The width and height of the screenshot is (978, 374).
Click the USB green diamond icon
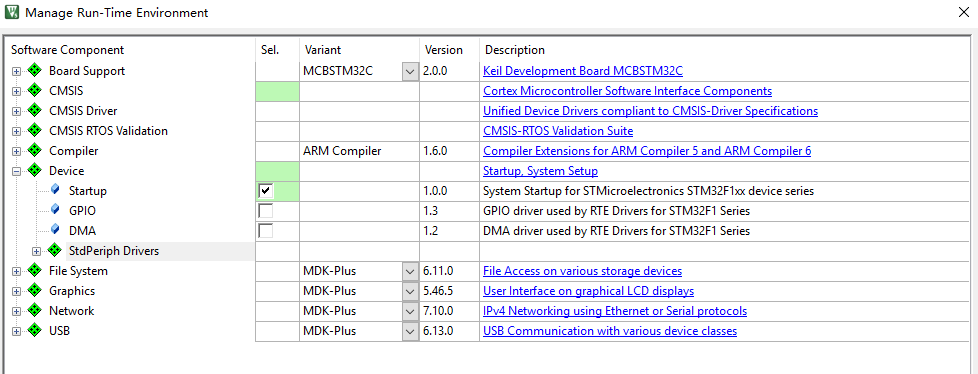34,330
